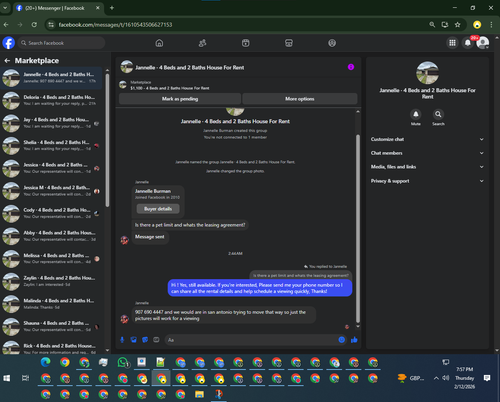This screenshot has width=500, height=402.
Task: Open the Facebook logo home link
Action: coord(9,43)
